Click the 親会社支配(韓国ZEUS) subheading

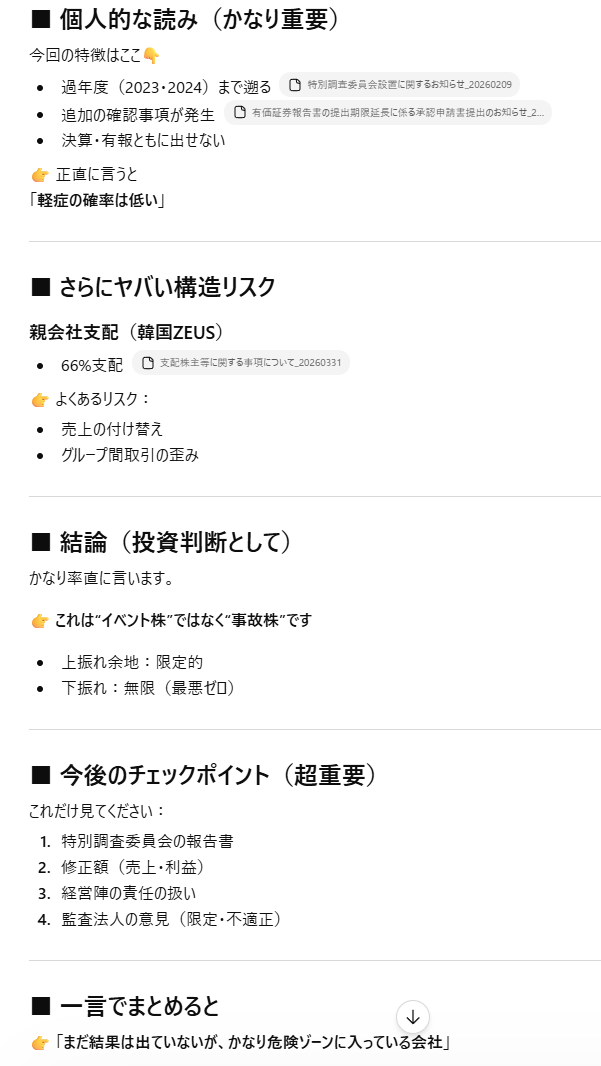click(125, 332)
